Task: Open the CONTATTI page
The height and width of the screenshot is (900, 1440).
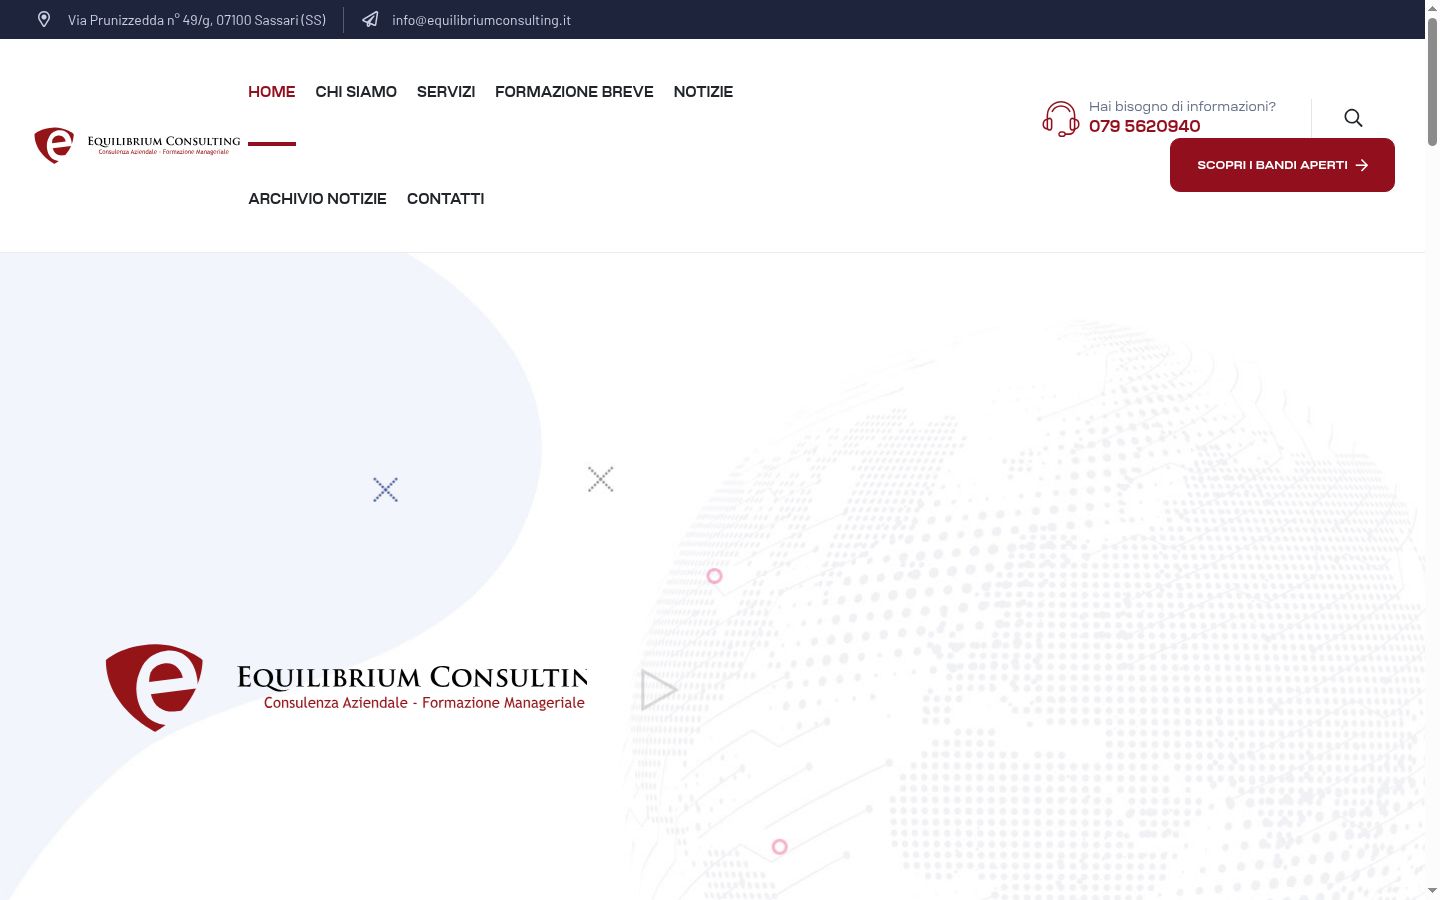Action: coord(445,199)
